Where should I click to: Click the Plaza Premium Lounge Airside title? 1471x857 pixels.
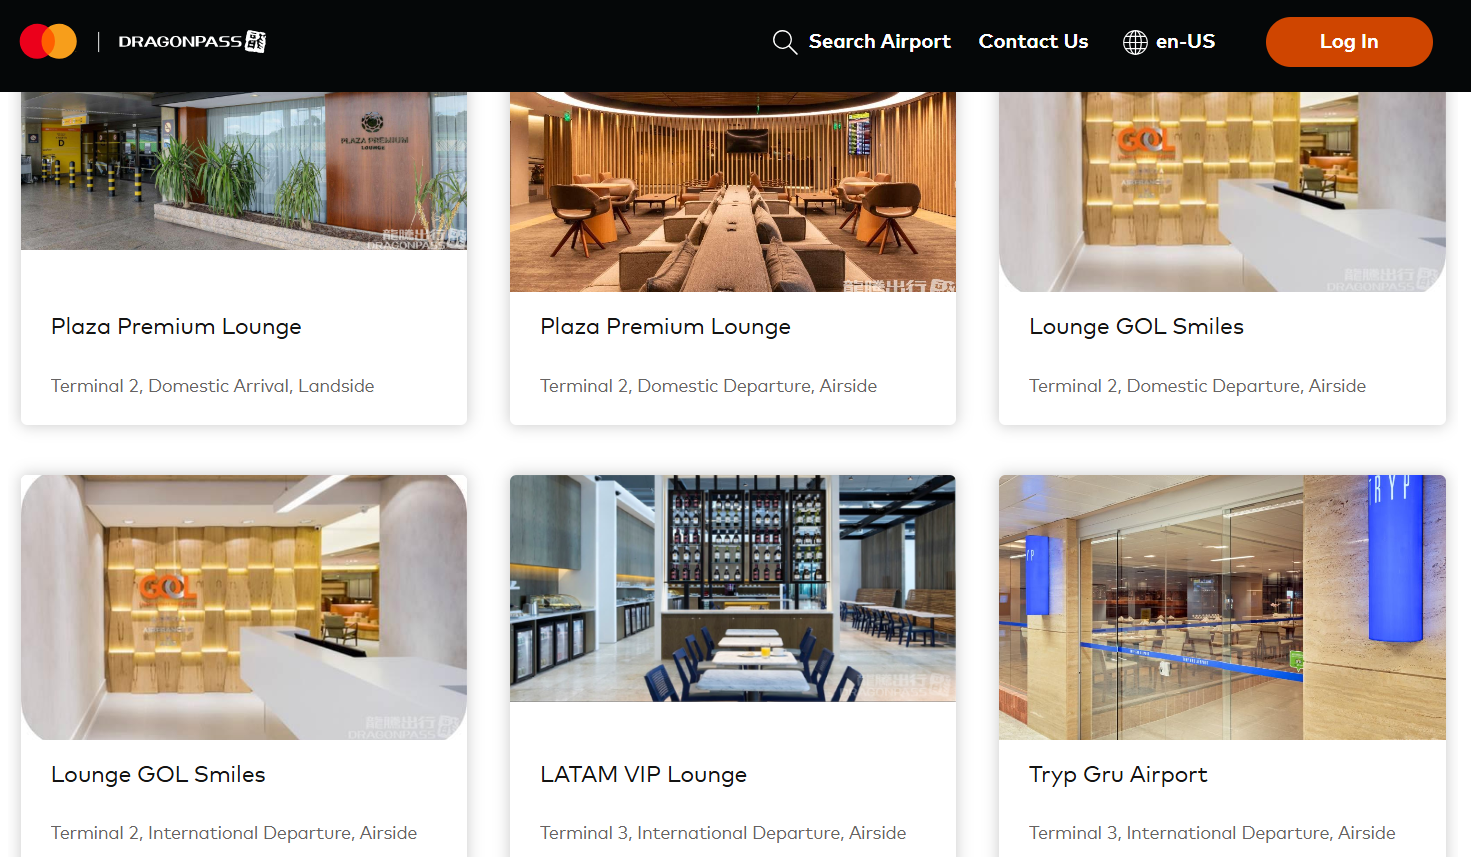(665, 327)
